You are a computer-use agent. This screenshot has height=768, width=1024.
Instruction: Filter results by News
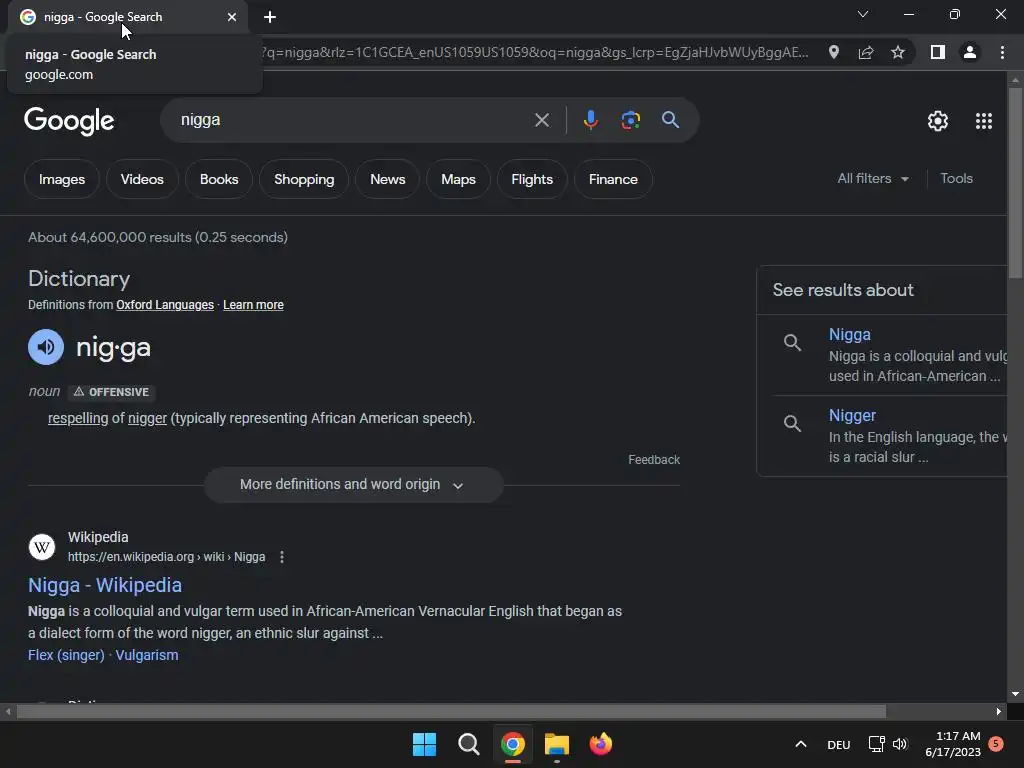[x=387, y=179]
